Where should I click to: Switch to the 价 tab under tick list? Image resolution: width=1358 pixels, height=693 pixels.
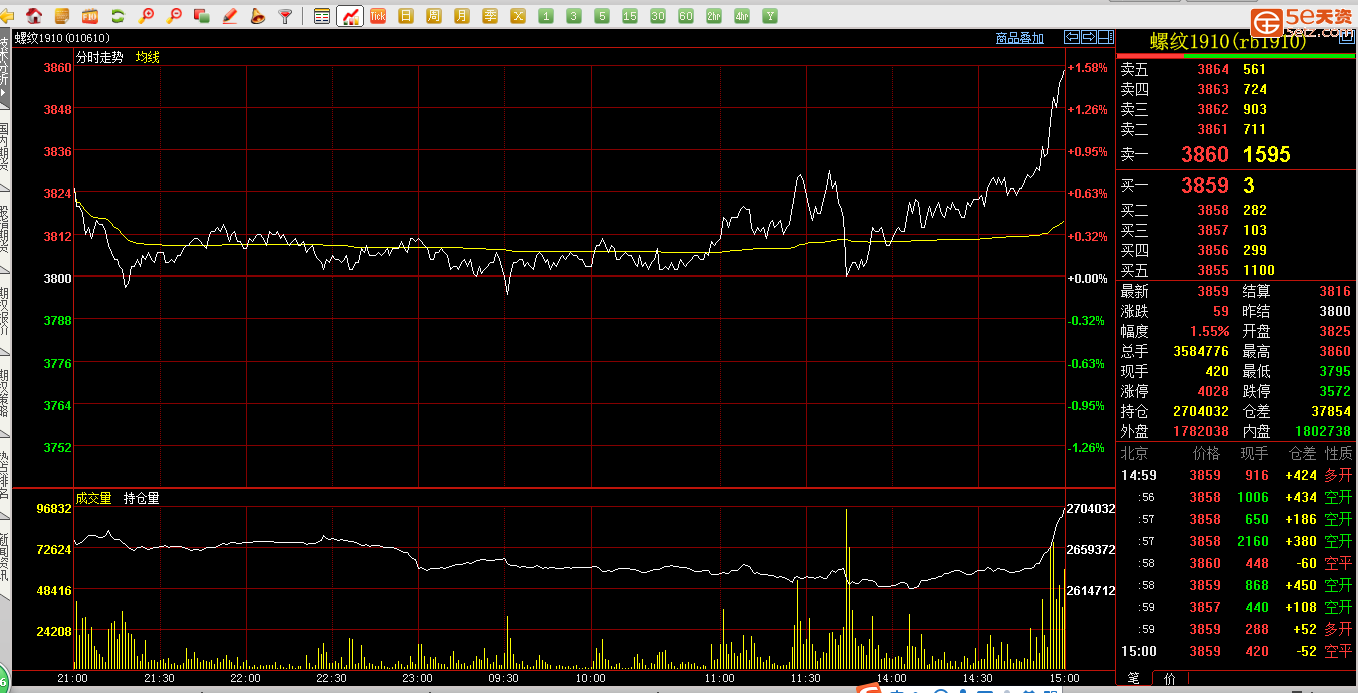pyautogui.click(x=1170, y=678)
